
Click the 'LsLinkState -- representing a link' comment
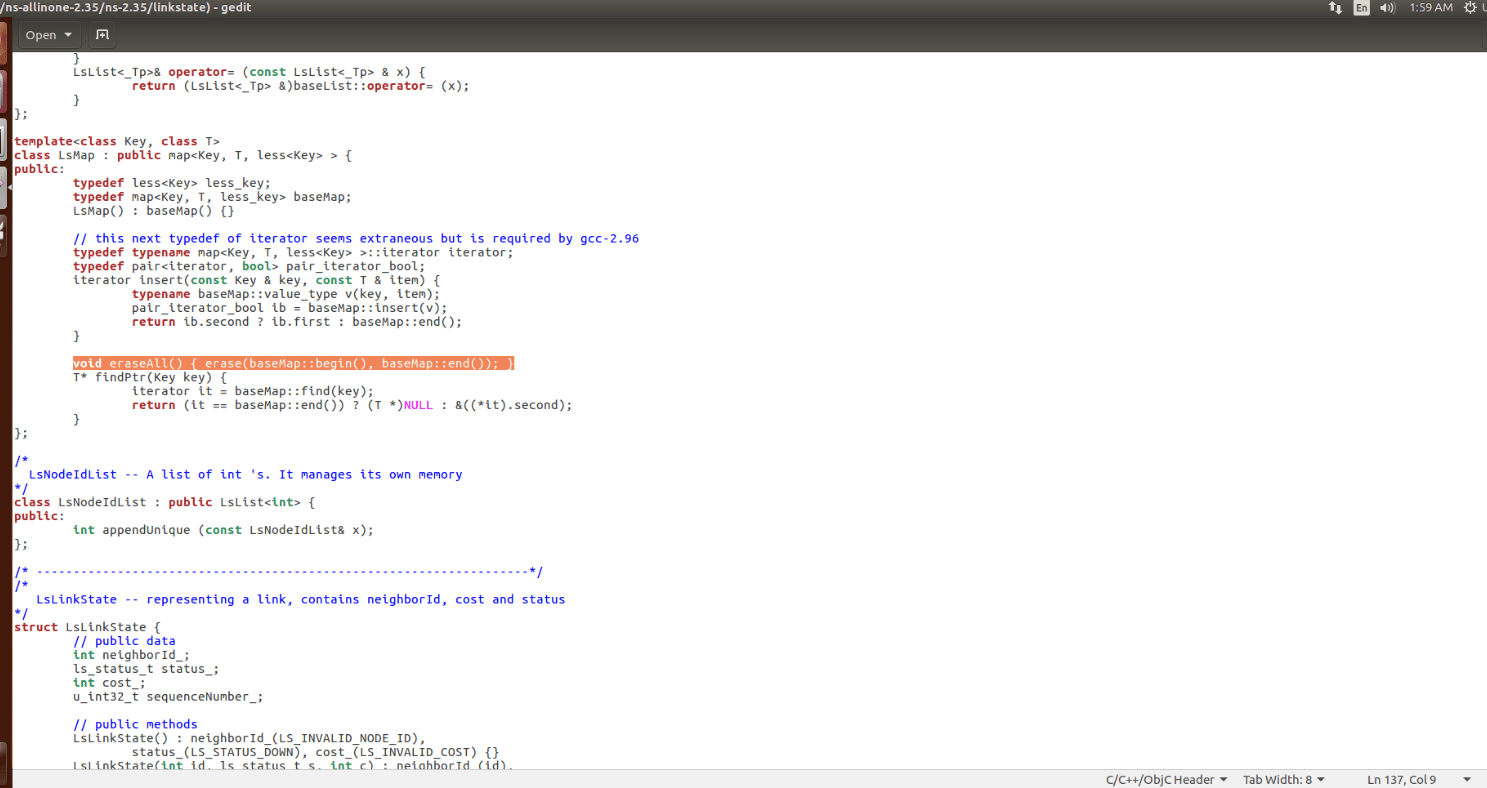coord(301,599)
